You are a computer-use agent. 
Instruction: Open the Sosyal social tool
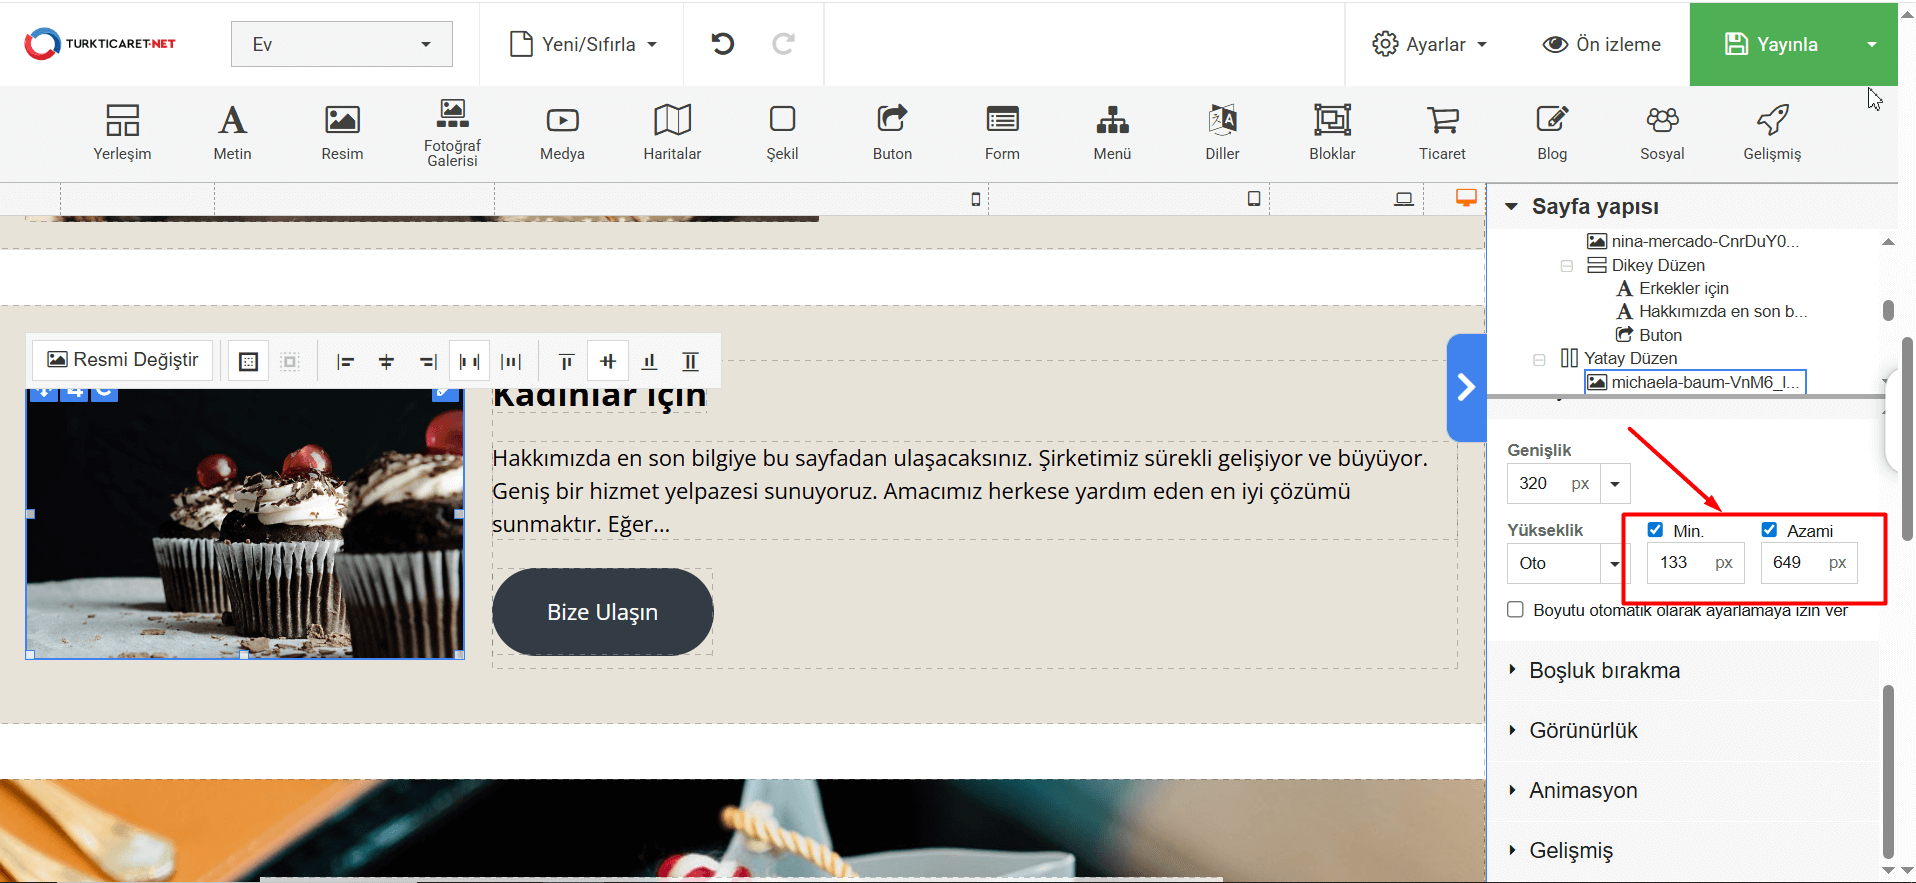[1662, 132]
